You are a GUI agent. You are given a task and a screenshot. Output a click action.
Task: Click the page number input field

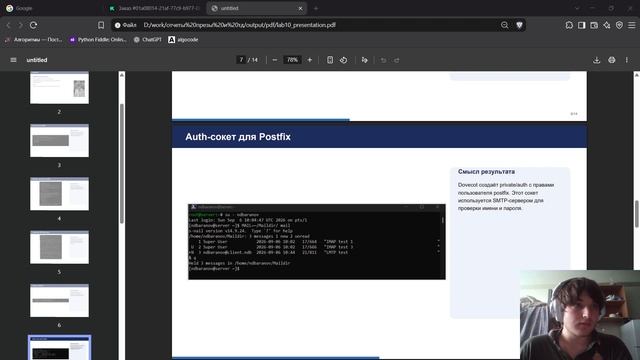click(241, 60)
